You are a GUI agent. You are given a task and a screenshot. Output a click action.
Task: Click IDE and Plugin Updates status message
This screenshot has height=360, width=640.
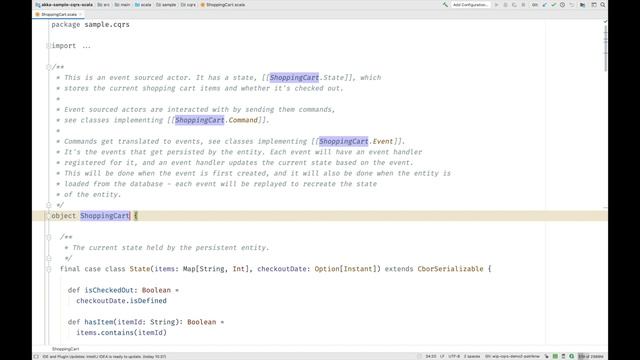104,356
